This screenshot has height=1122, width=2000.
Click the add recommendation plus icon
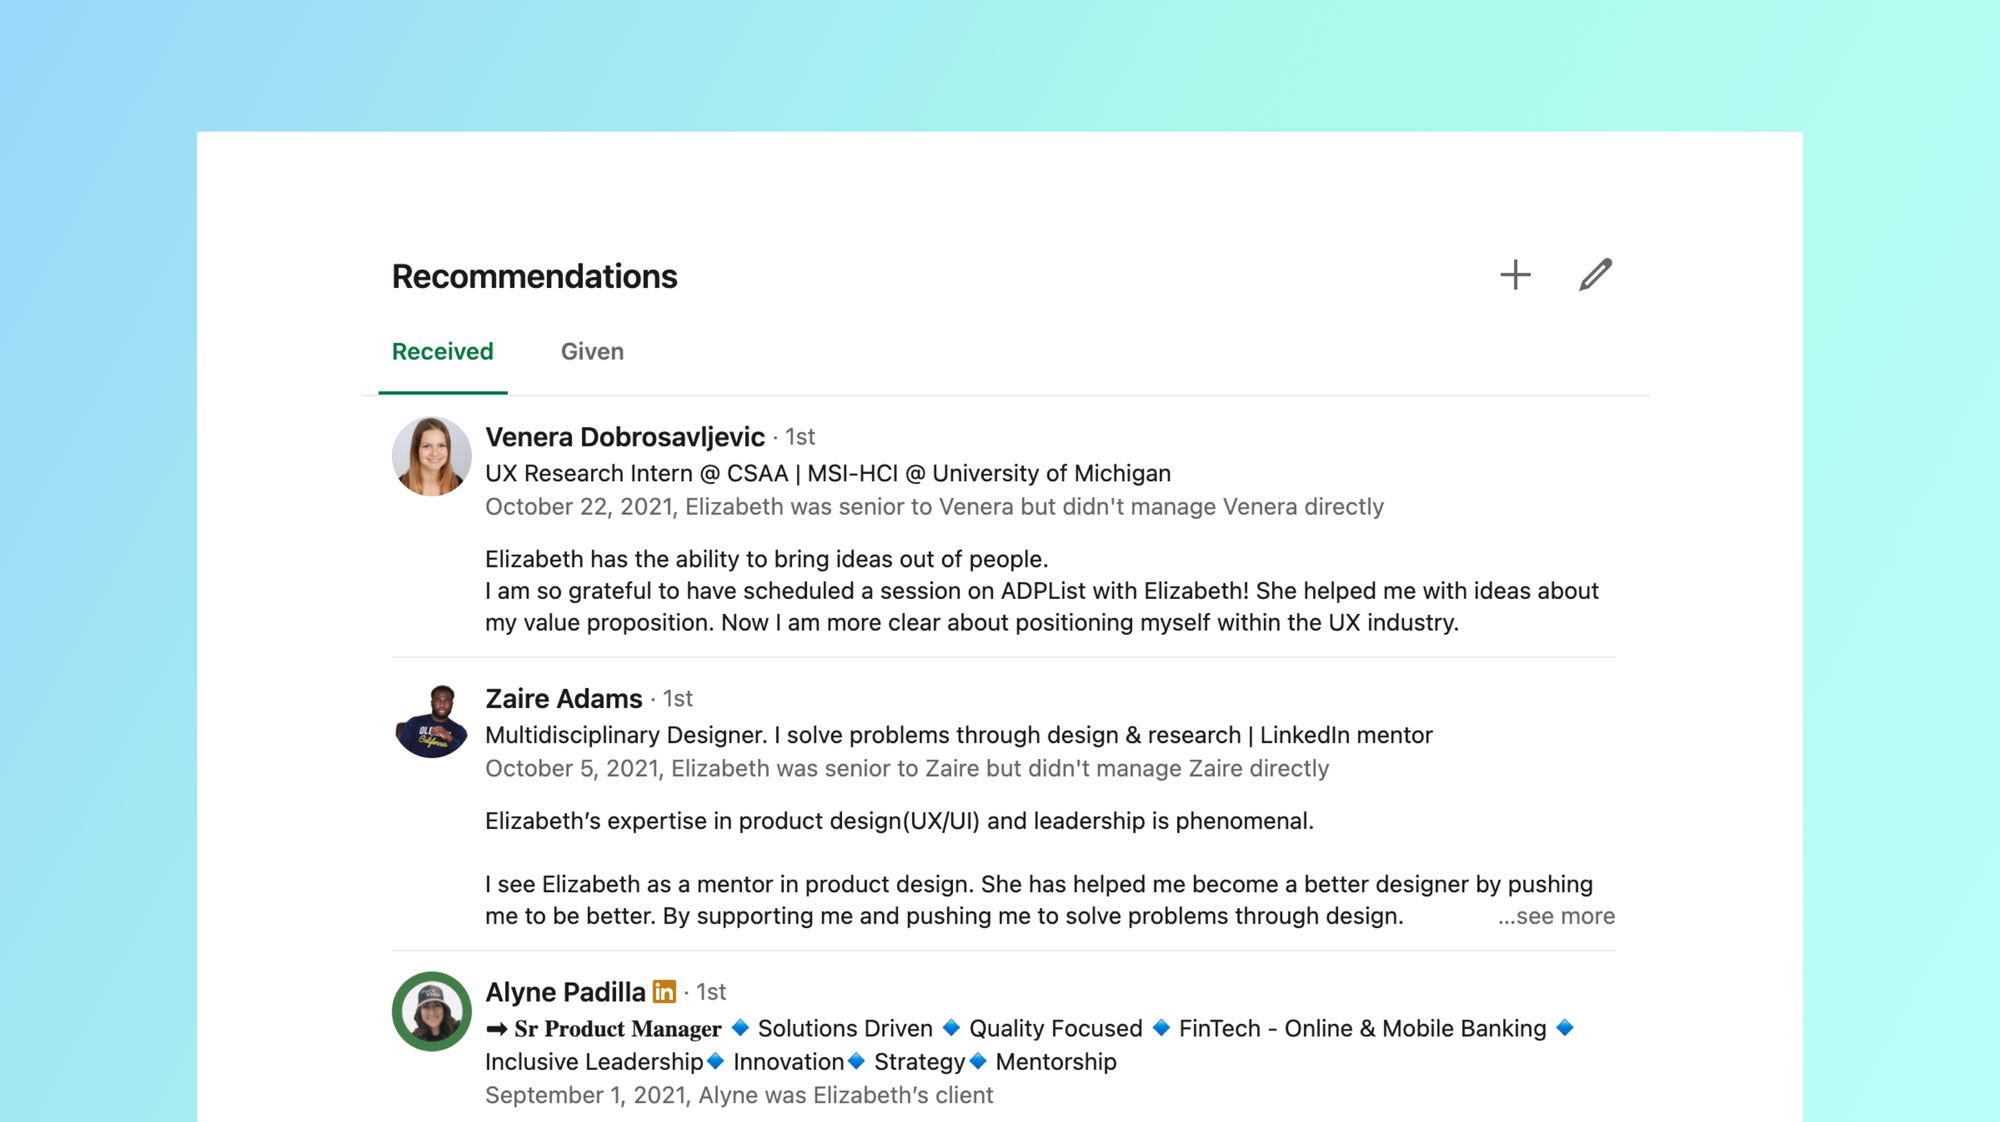1514,273
